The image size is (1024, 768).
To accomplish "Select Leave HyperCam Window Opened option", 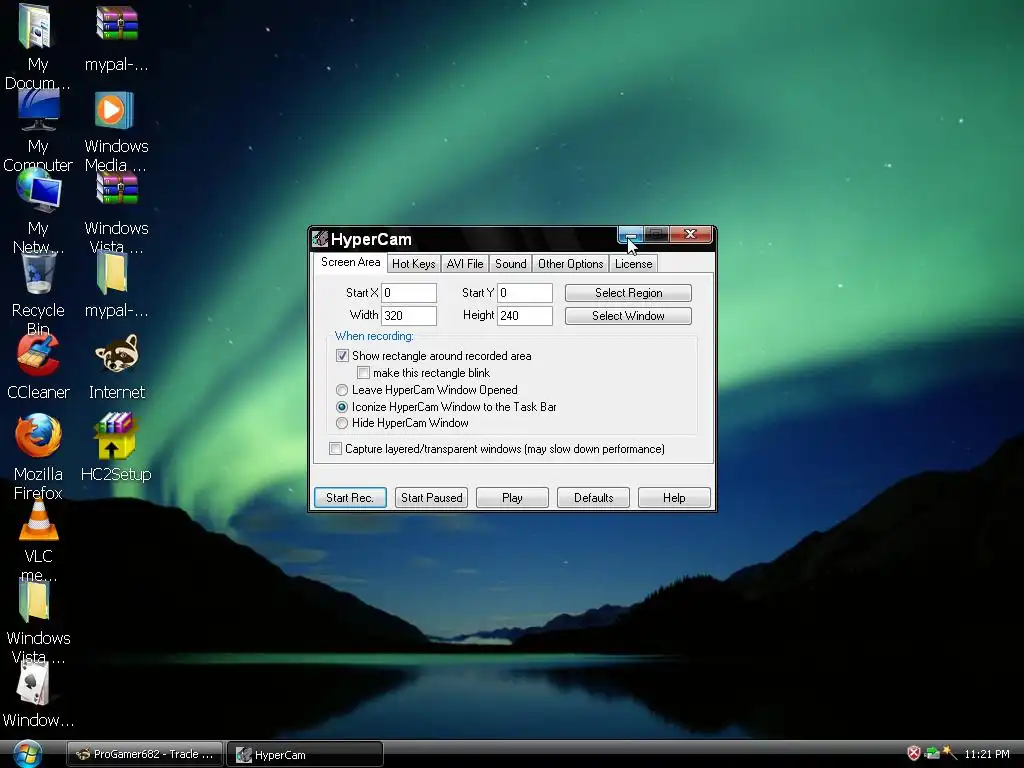I will pyautogui.click(x=342, y=390).
